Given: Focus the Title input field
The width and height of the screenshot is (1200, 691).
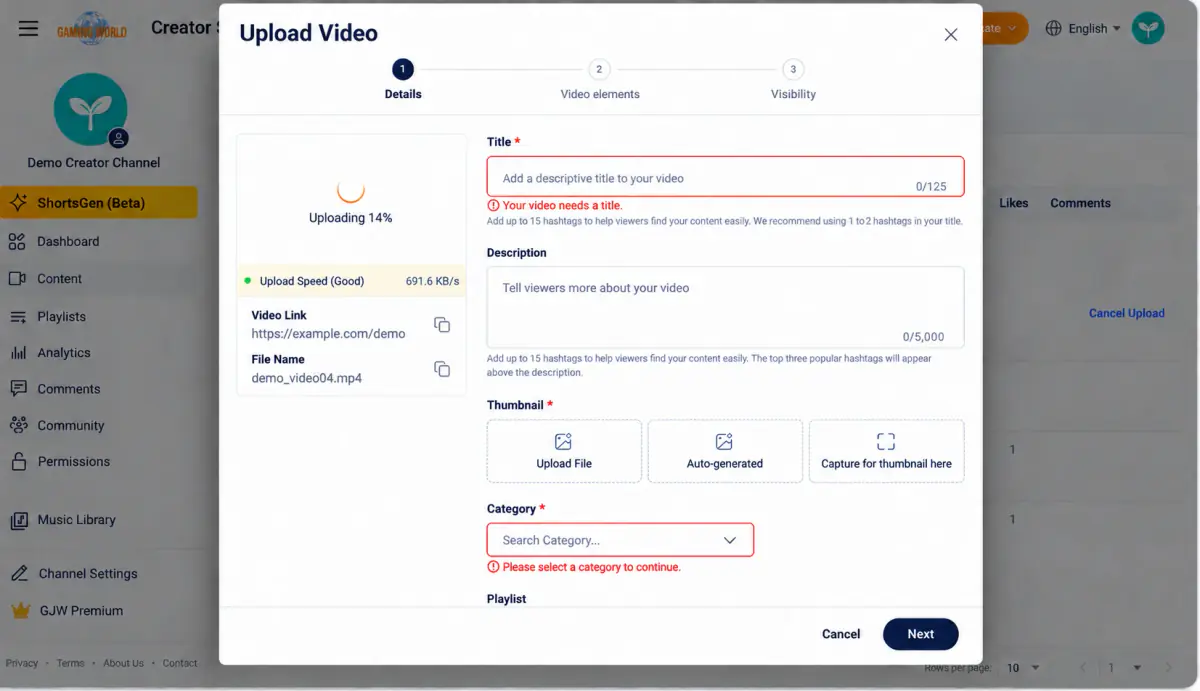Looking at the screenshot, I should pos(725,177).
